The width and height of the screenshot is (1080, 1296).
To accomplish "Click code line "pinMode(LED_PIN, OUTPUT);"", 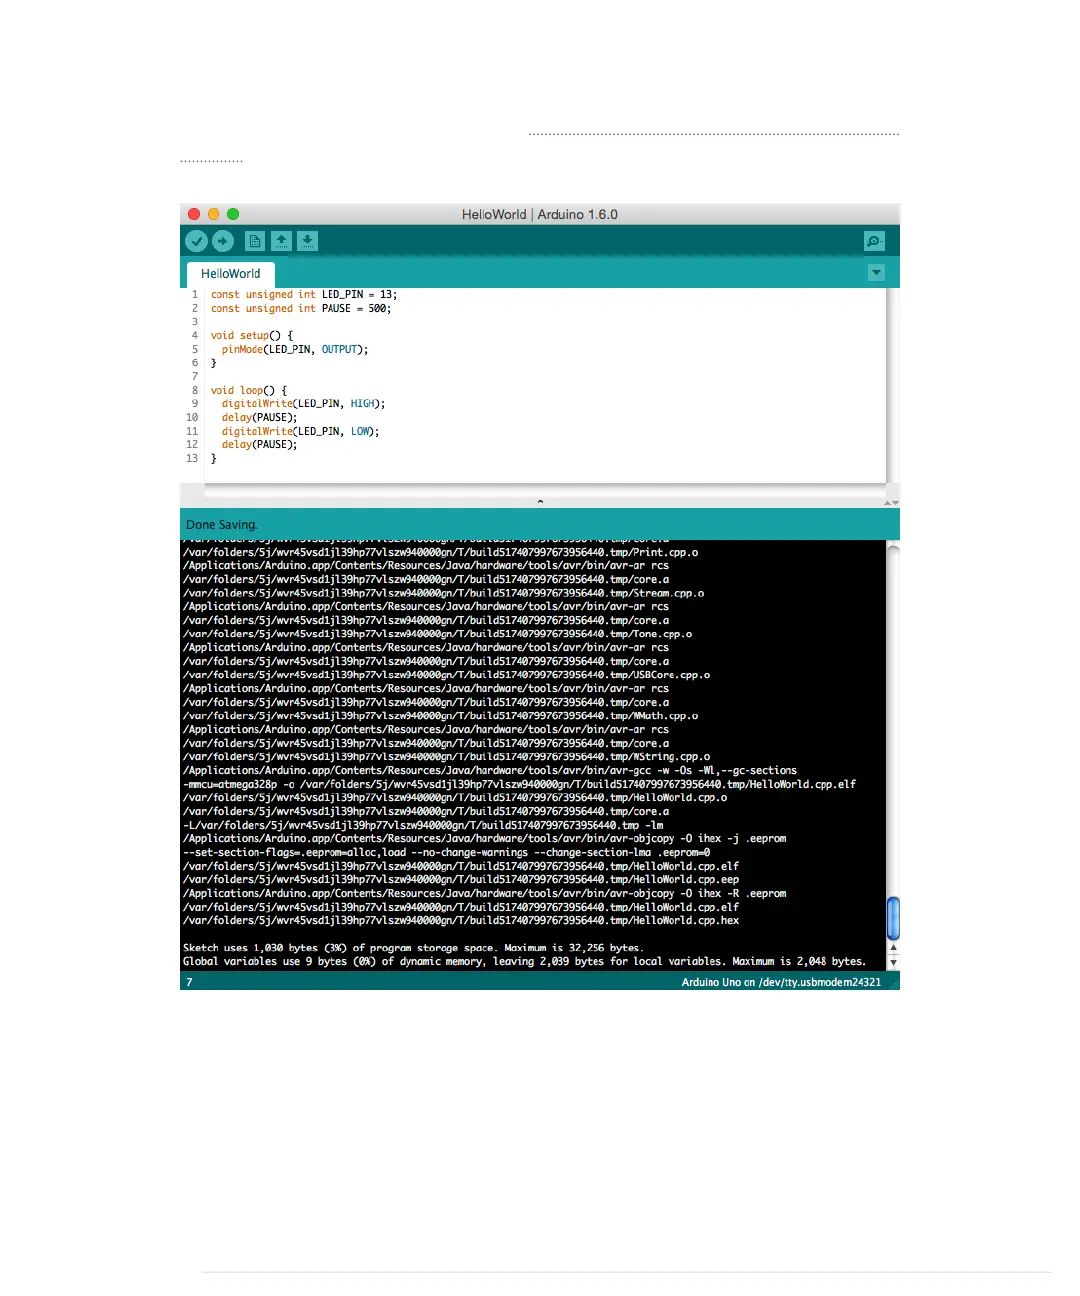I will point(295,350).
